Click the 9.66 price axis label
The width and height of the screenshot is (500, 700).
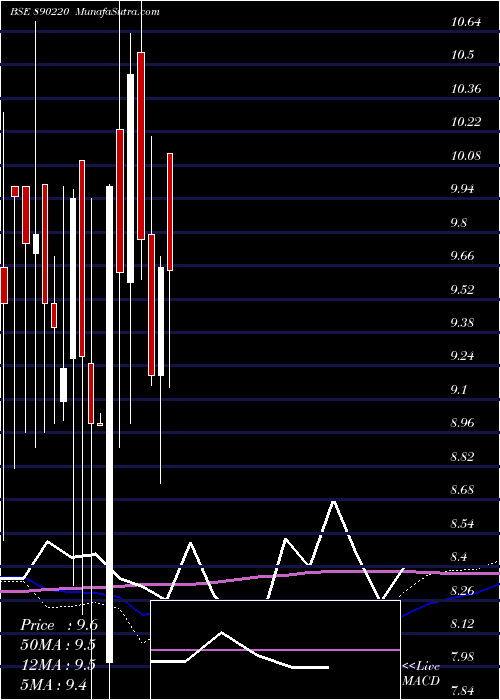click(x=462, y=256)
